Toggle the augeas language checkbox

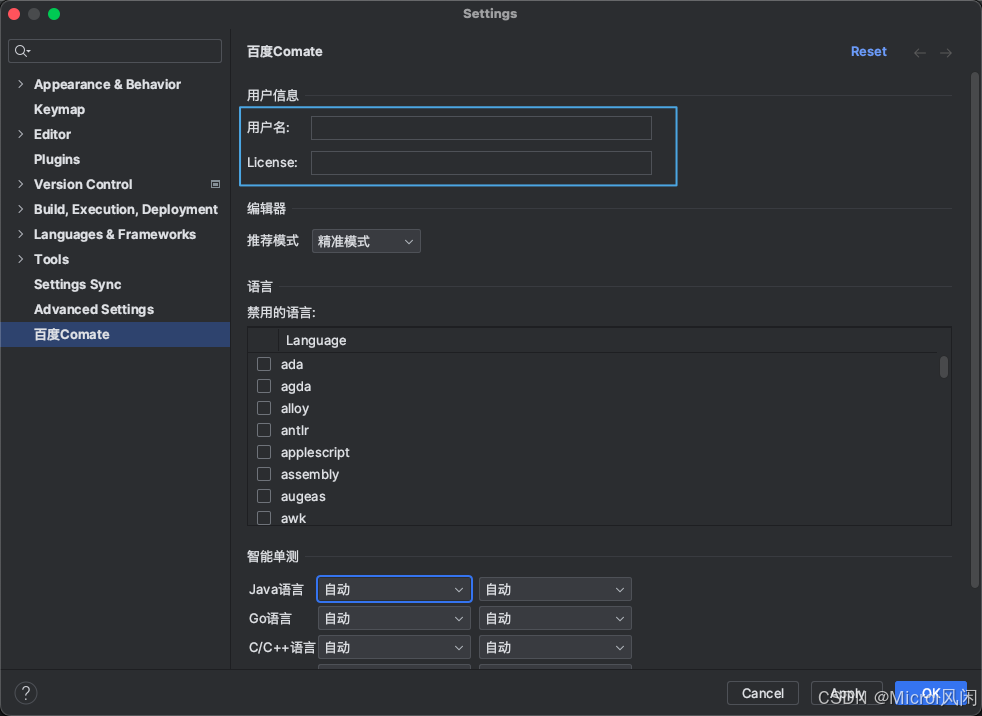(264, 496)
